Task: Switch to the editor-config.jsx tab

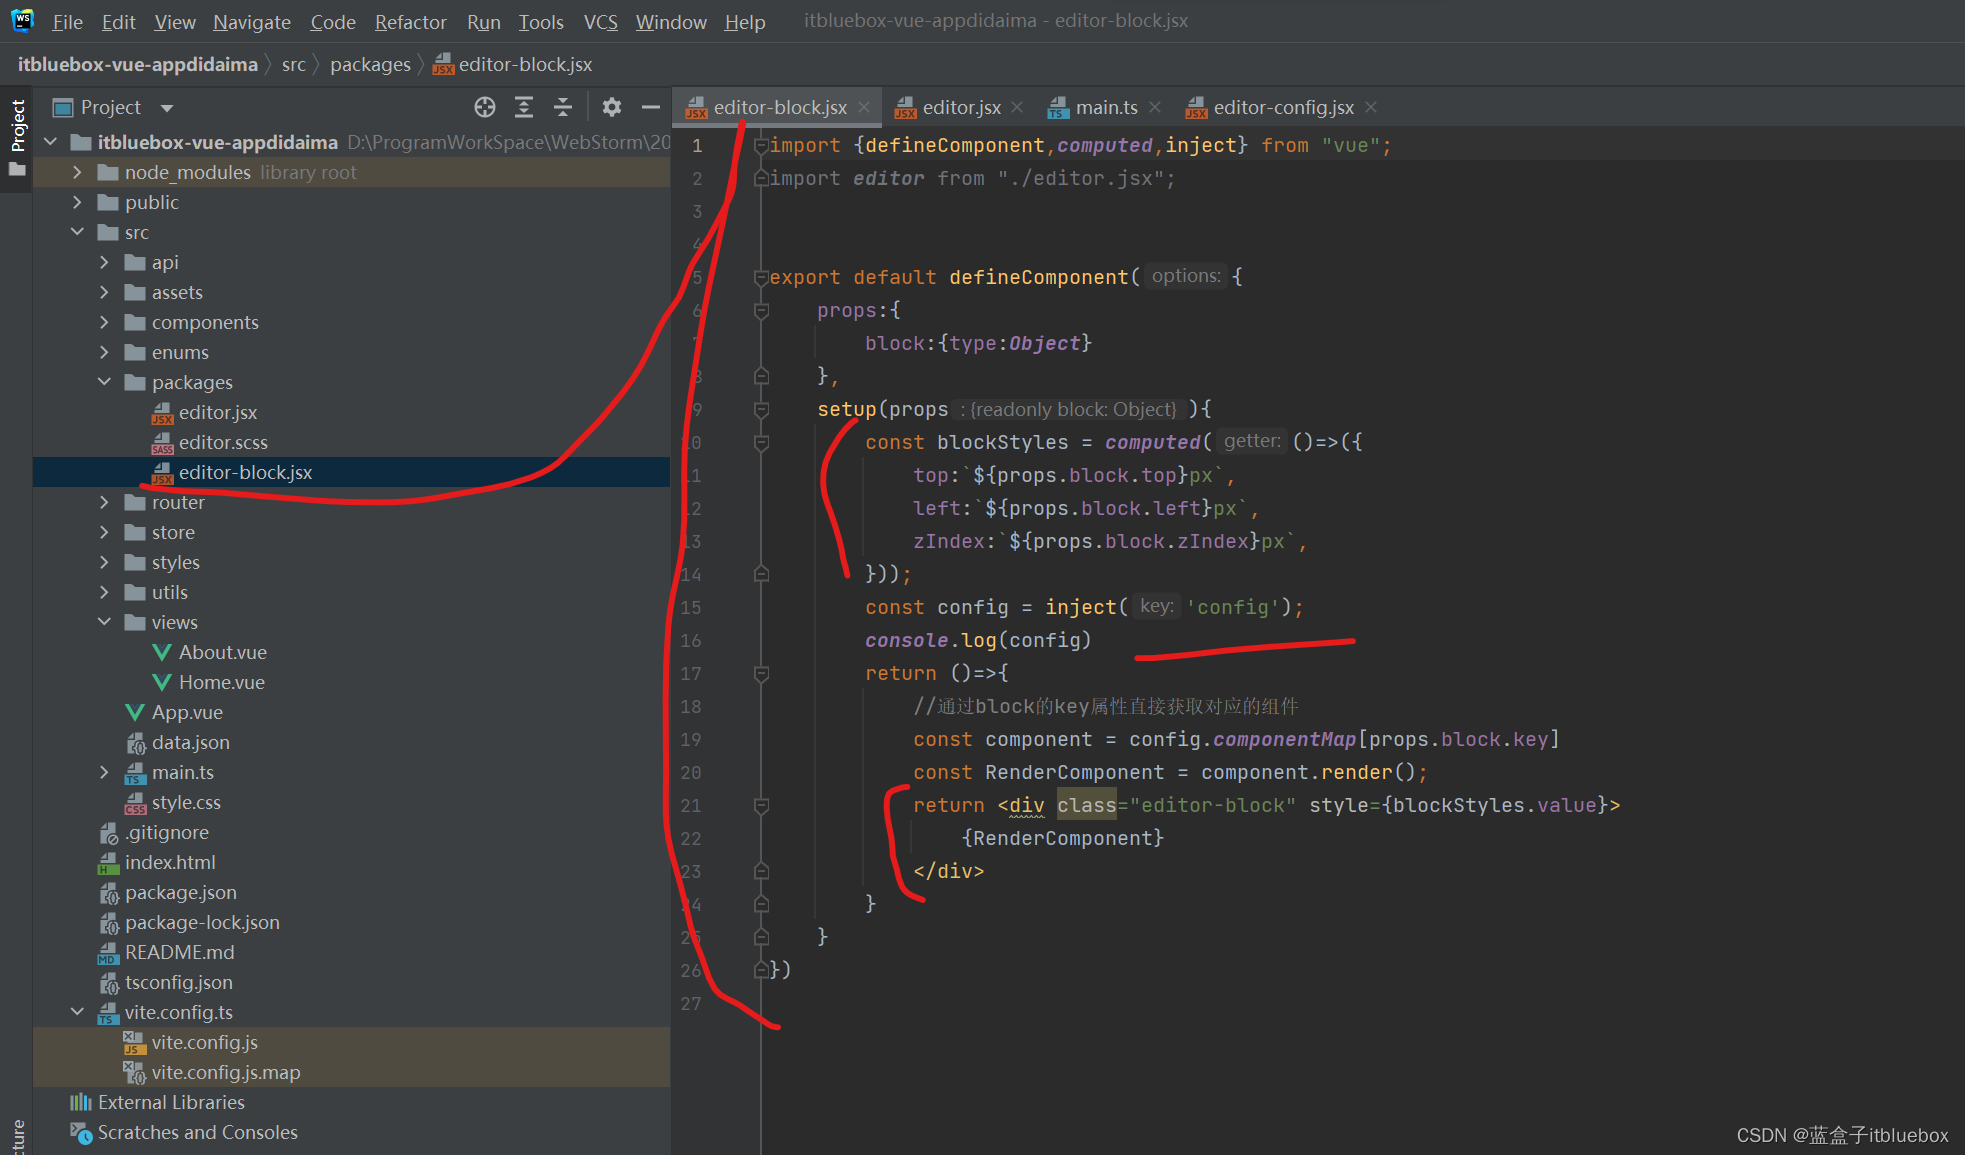Action: click(x=1283, y=107)
